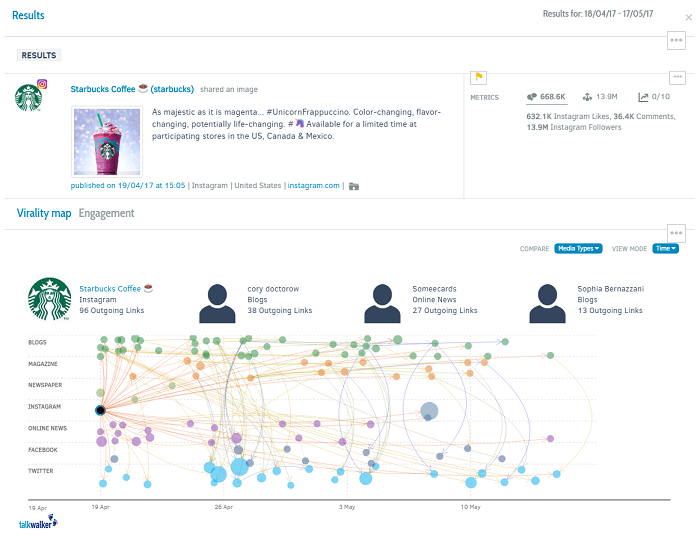Viewport: 700px width, 539px height.
Task: Select the black Instagram origin node
Action: pos(100,410)
